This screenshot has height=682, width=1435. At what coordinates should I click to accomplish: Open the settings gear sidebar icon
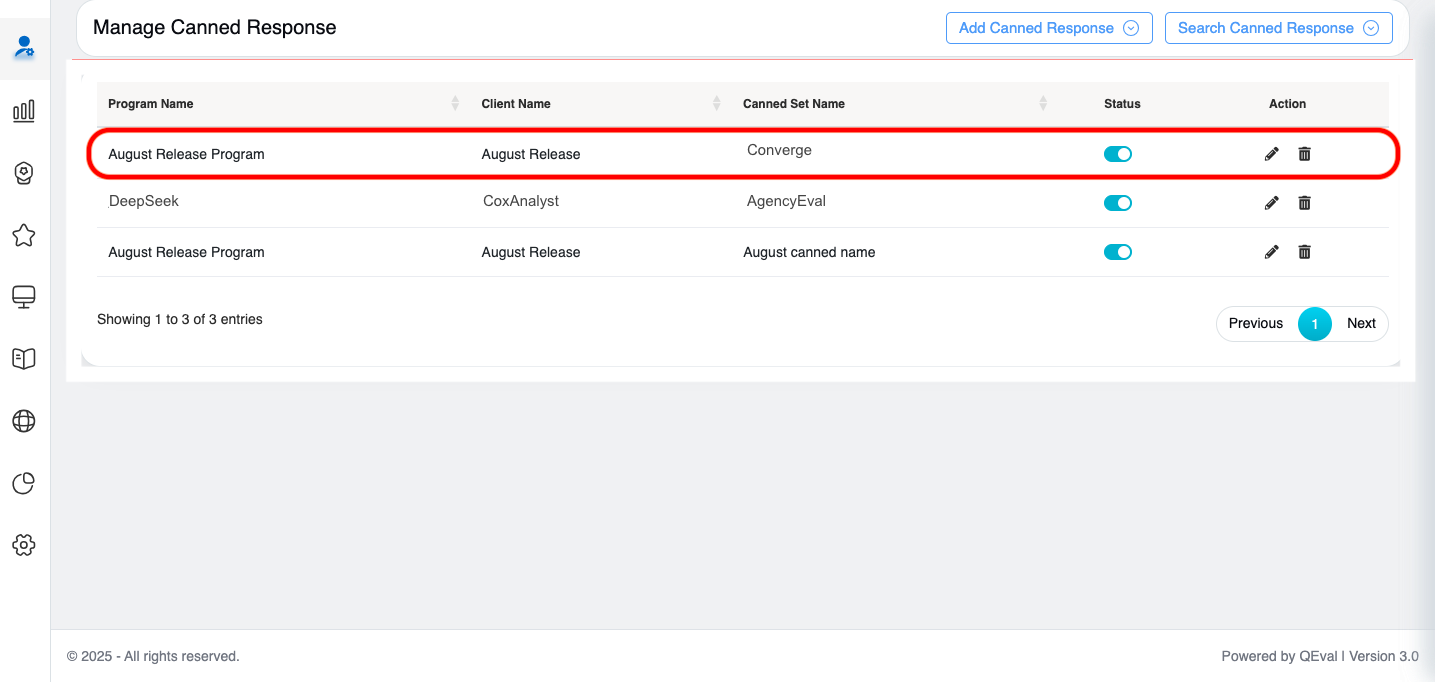(24, 545)
